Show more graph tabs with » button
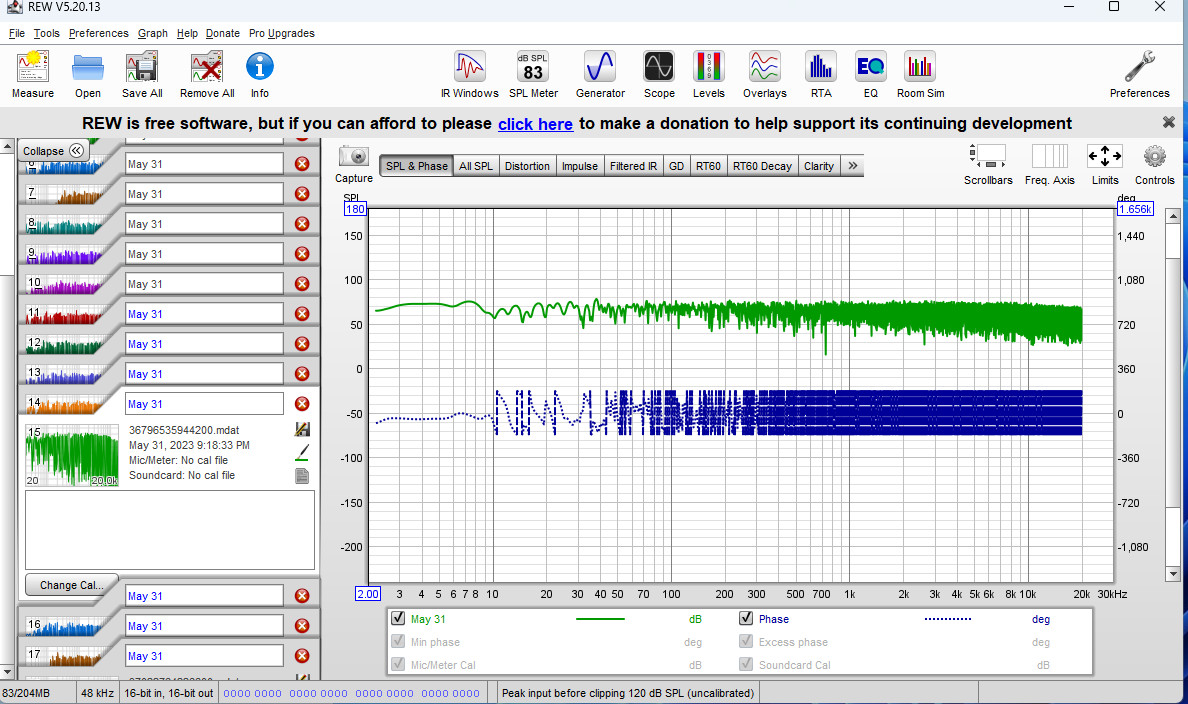Screen dimensions: 1188x704 [852, 166]
